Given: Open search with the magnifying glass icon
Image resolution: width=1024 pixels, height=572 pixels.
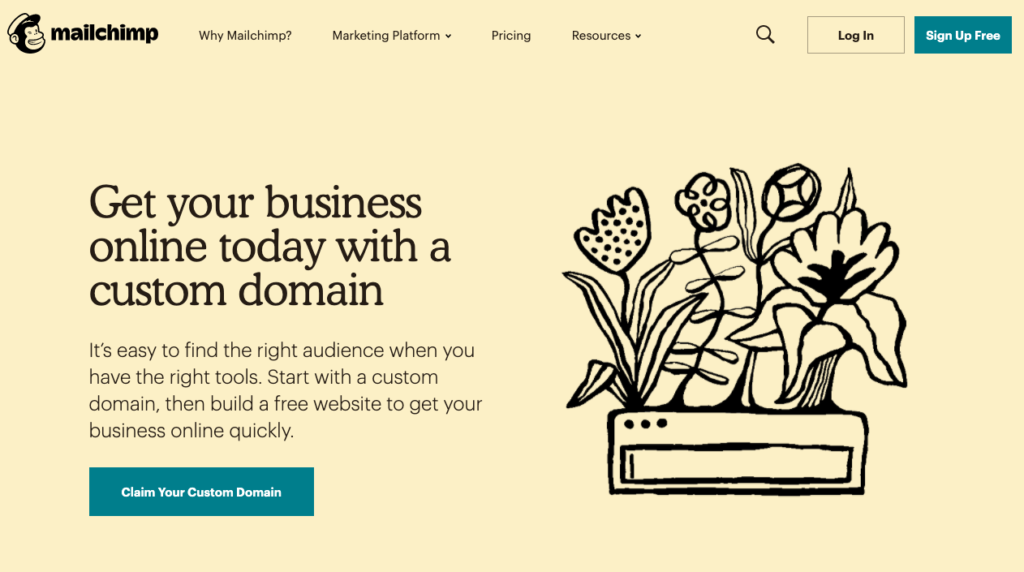Looking at the screenshot, I should coord(765,35).
